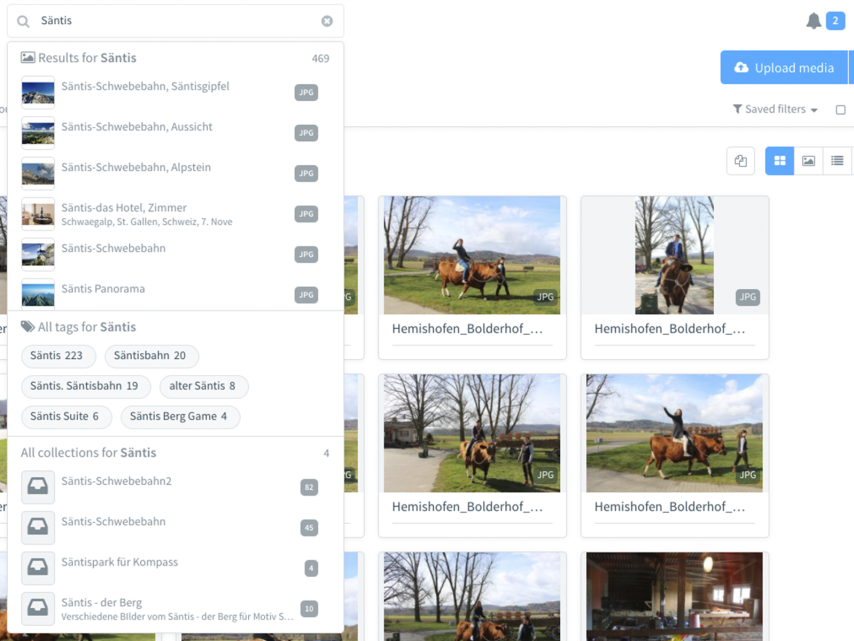Select the alter Säntis 8 tag

point(203,386)
